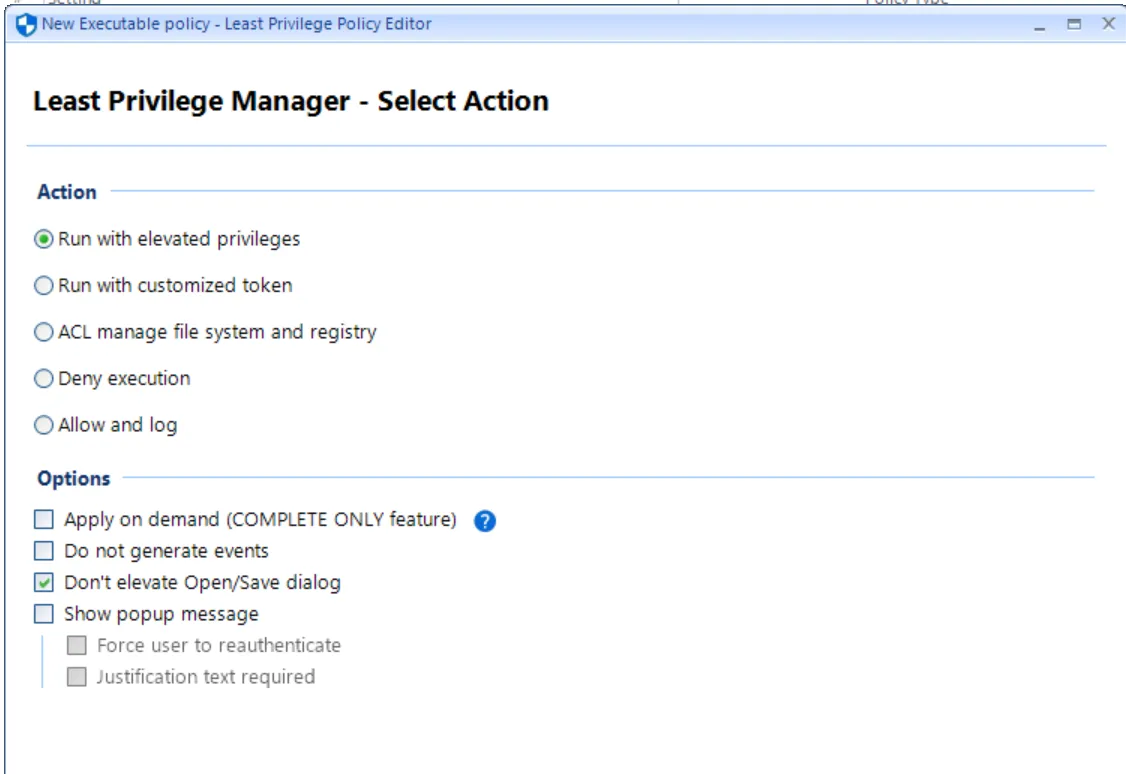Click the Least Privilege Manager heading
This screenshot has height=774, width=1126.
292,101
